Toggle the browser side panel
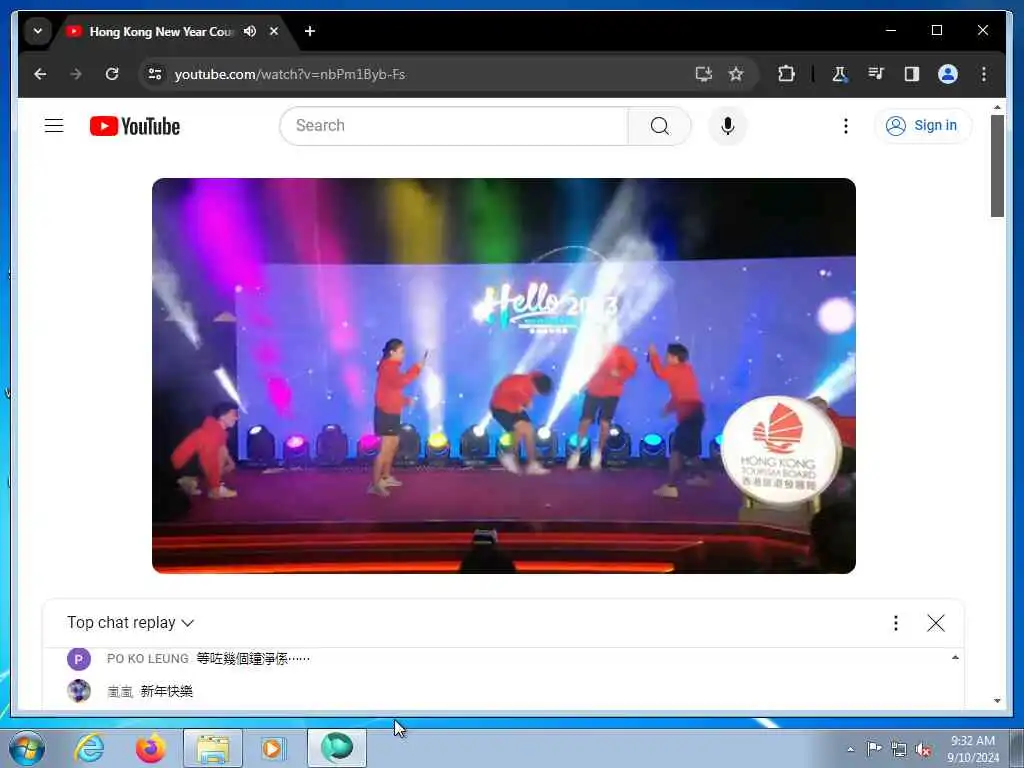This screenshot has width=1024, height=768. (x=912, y=74)
